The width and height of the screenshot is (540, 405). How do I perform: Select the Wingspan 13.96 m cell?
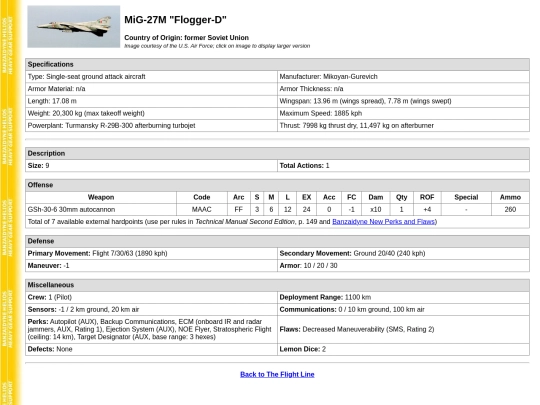(403, 101)
